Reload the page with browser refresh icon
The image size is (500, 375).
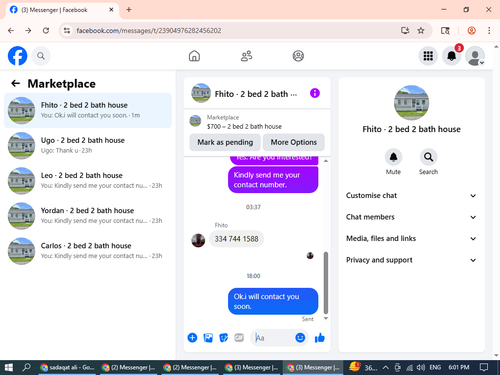(46, 31)
